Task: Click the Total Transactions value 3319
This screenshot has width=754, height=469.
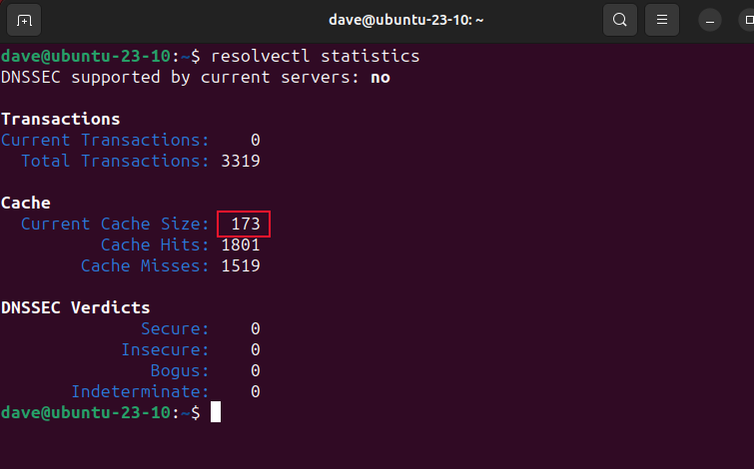Action: [240, 161]
